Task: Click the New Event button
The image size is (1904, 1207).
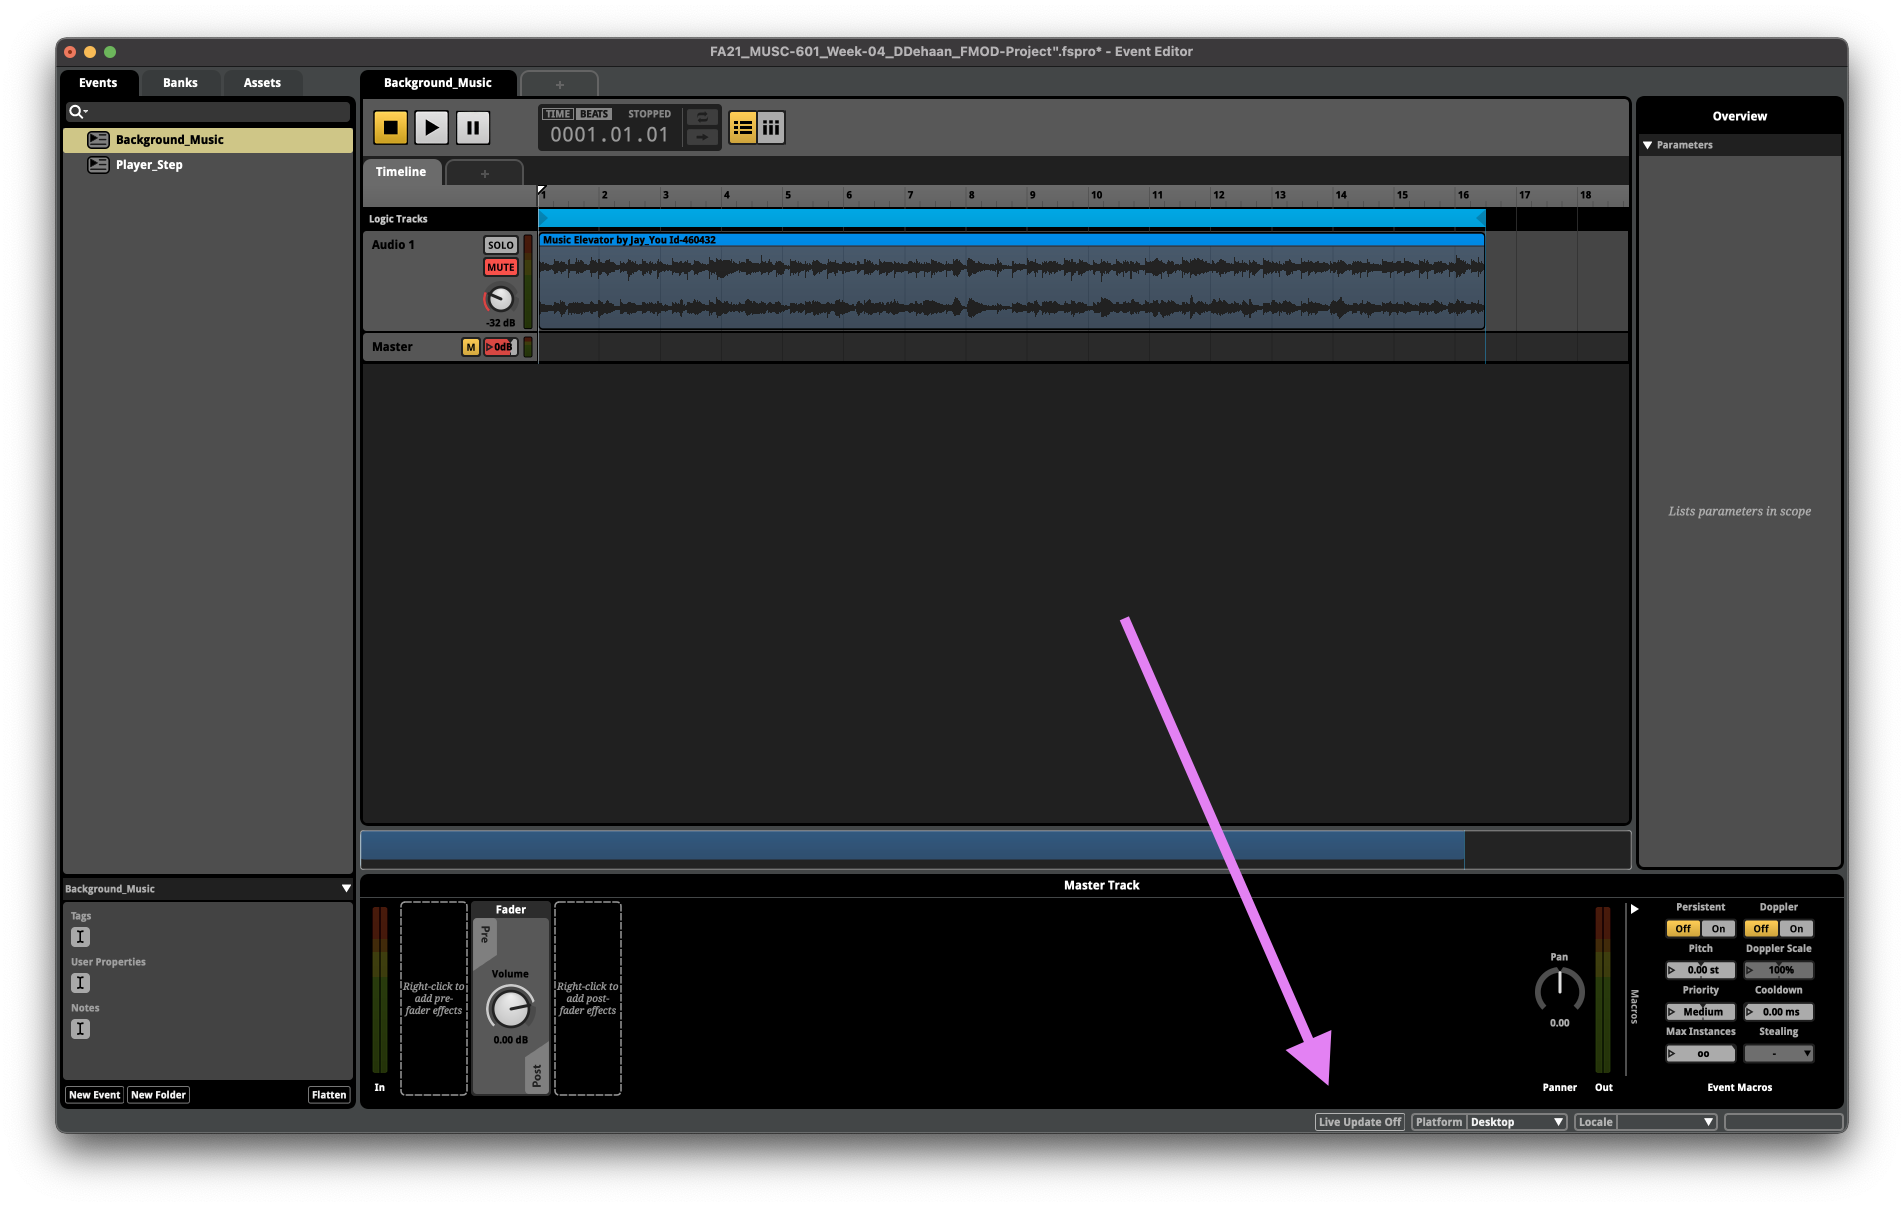Action: click(x=94, y=1095)
